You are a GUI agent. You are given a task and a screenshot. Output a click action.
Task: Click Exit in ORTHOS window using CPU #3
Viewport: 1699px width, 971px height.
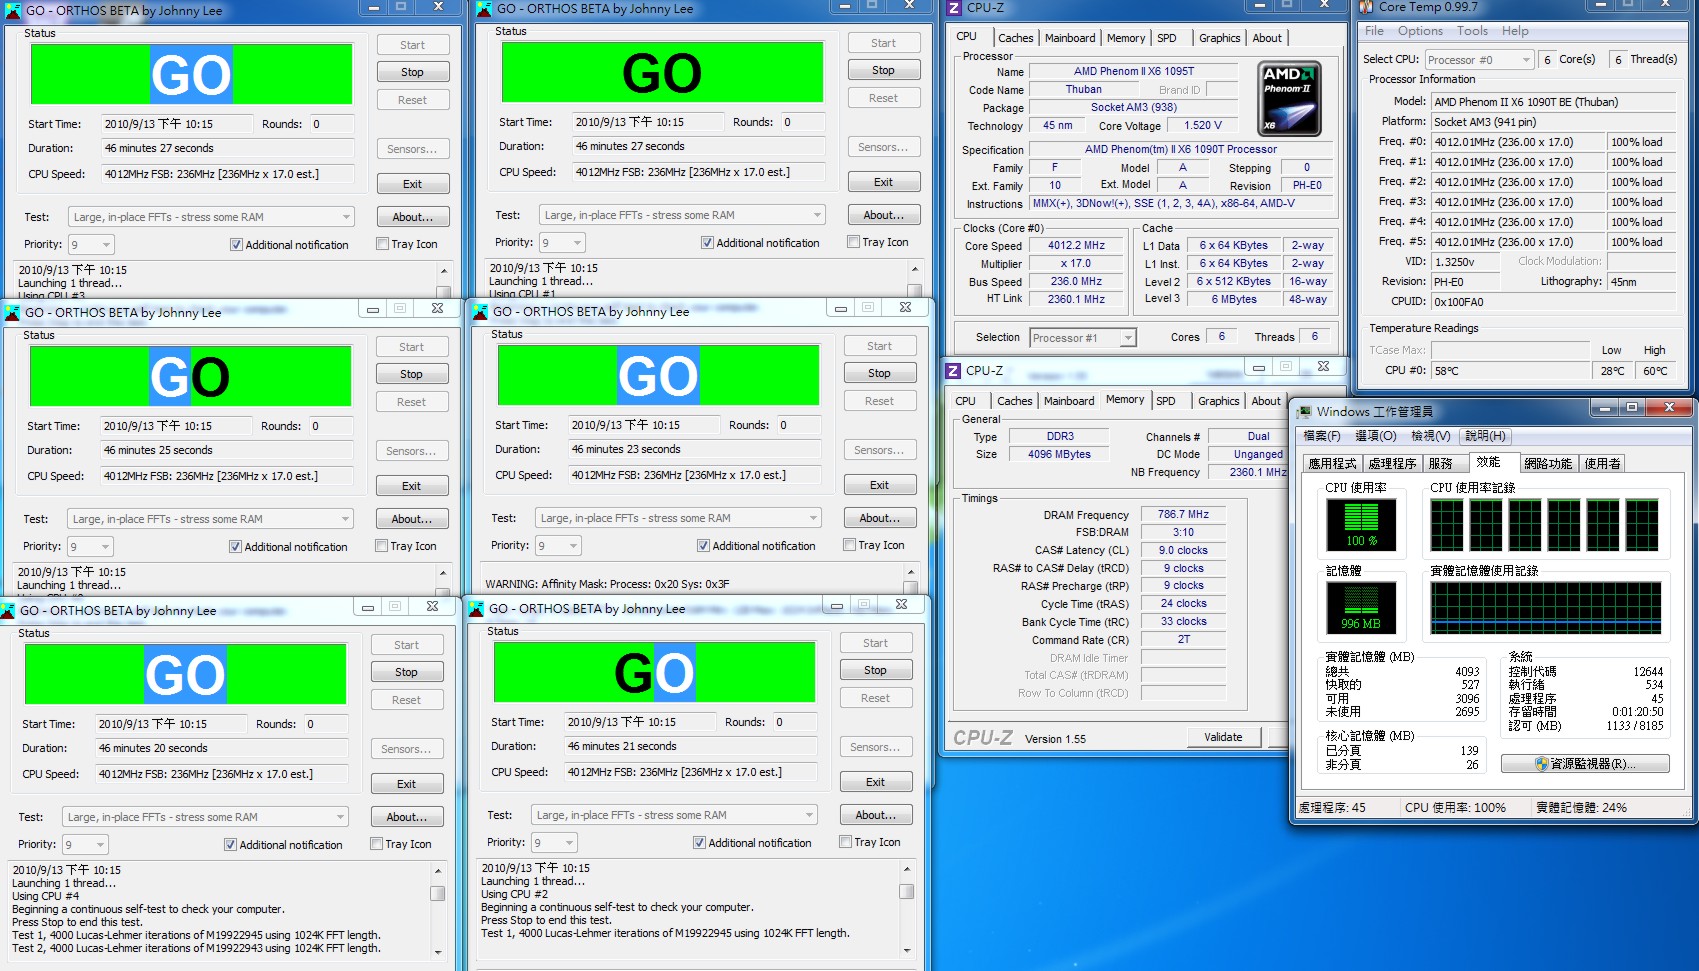[412, 184]
